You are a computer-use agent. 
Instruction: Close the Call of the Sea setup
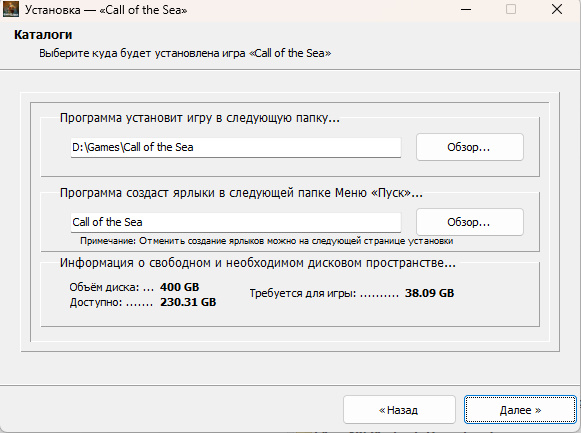pos(557,9)
